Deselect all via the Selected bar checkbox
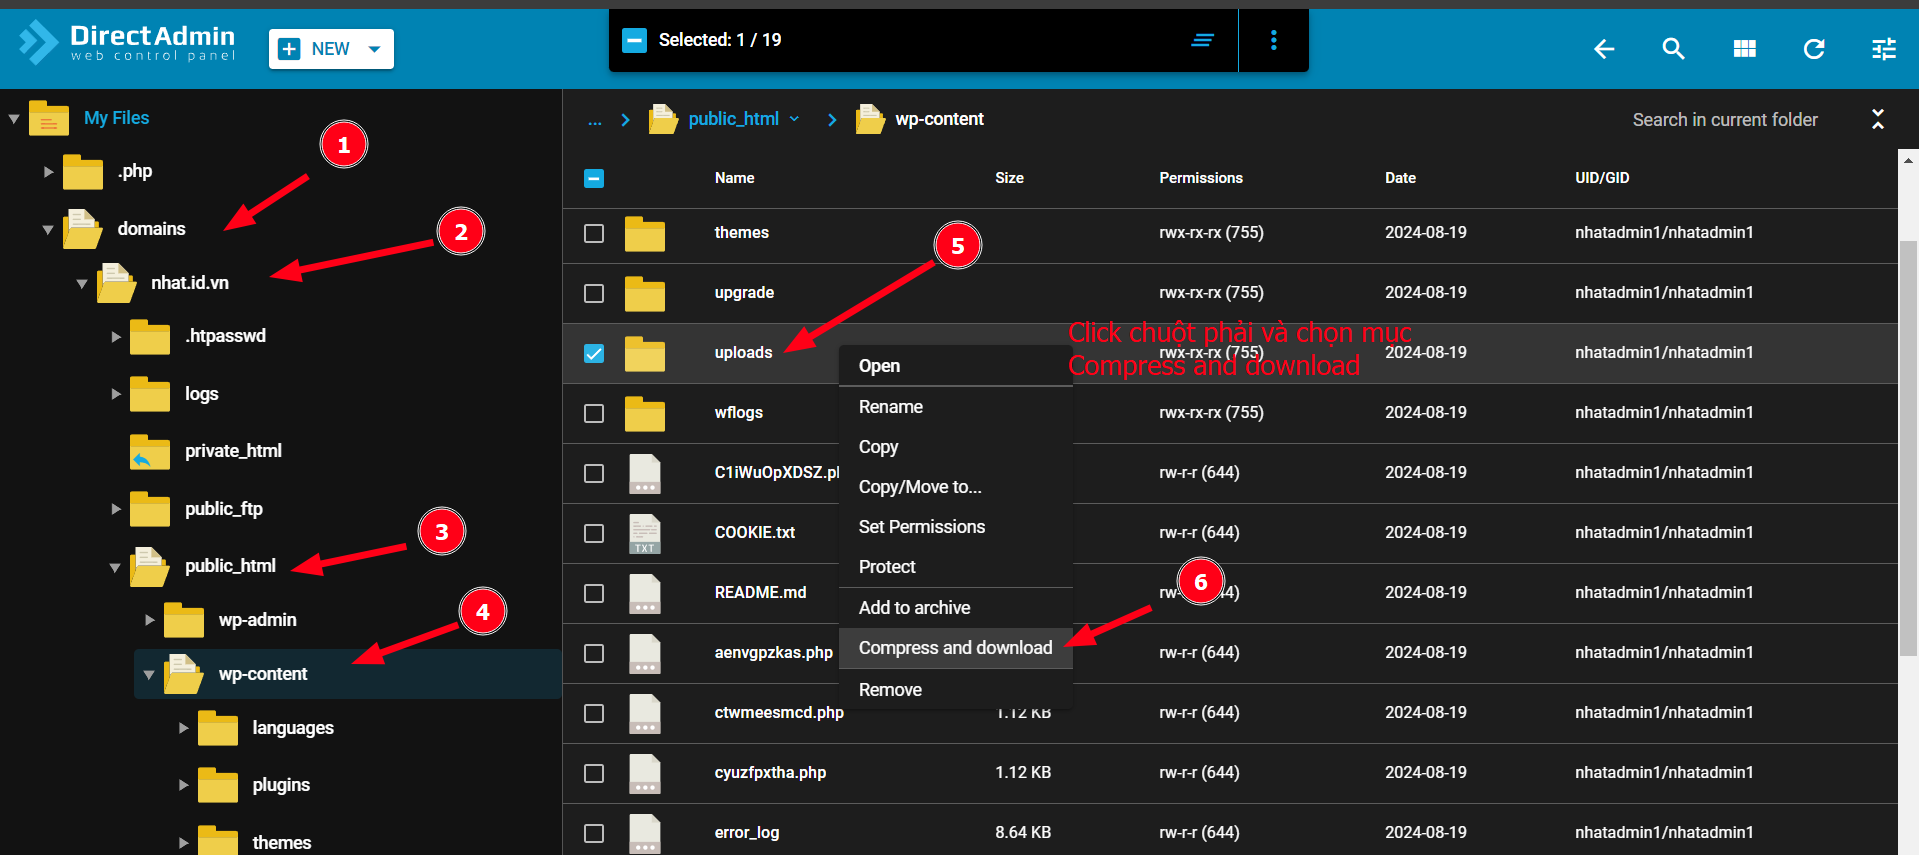The height and width of the screenshot is (855, 1919). point(634,40)
